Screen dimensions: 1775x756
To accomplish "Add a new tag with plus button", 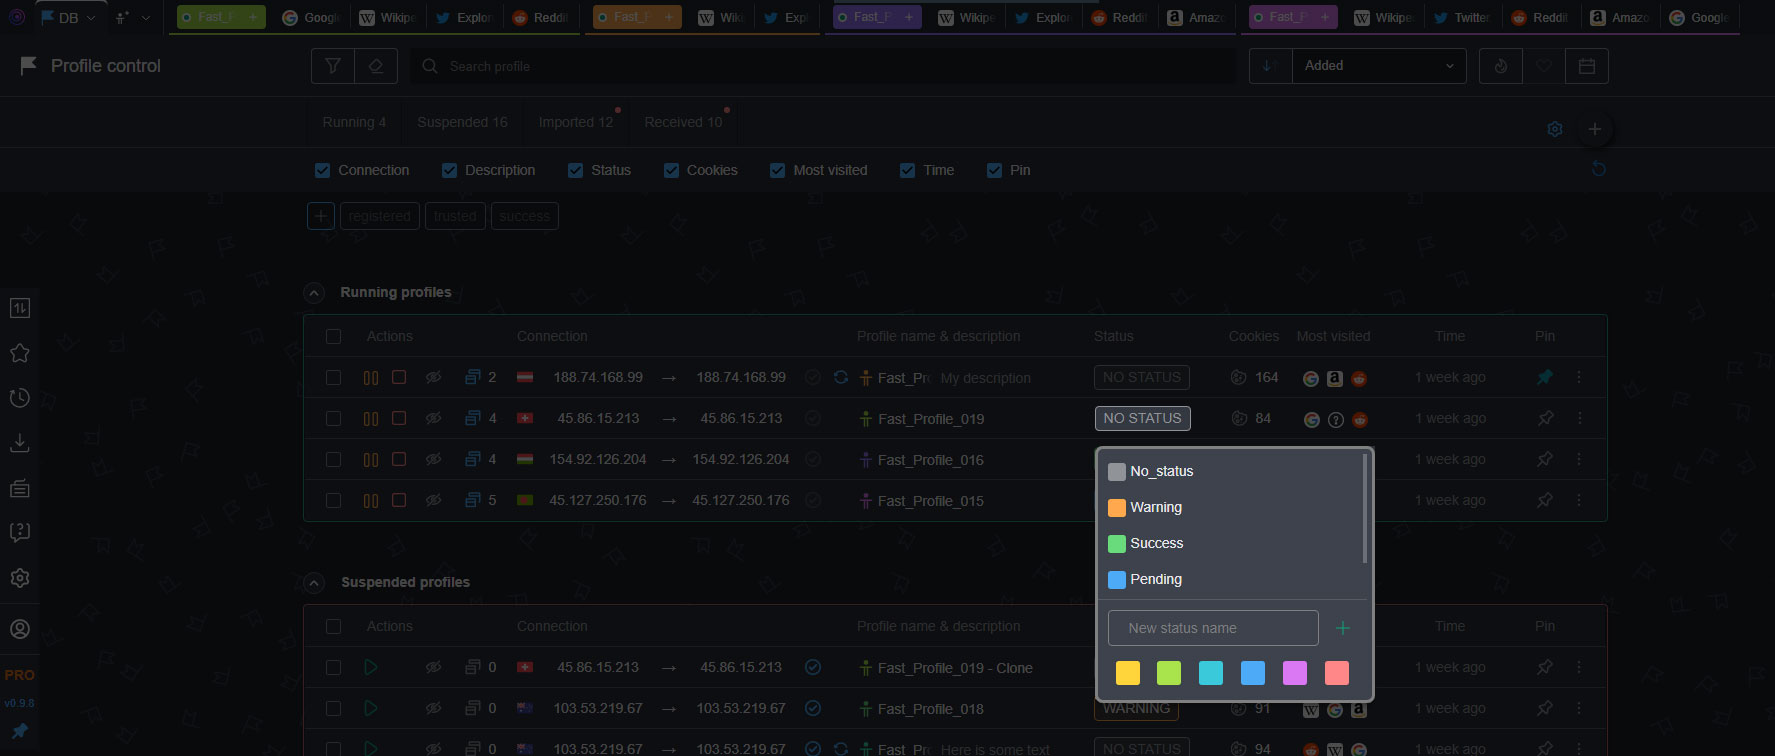I will (321, 216).
